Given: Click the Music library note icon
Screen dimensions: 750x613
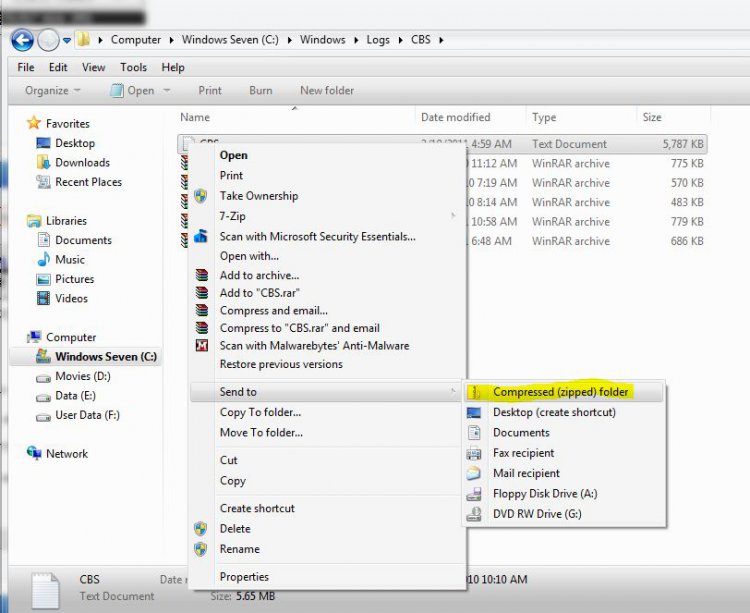Looking at the screenshot, I should (x=44, y=259).
